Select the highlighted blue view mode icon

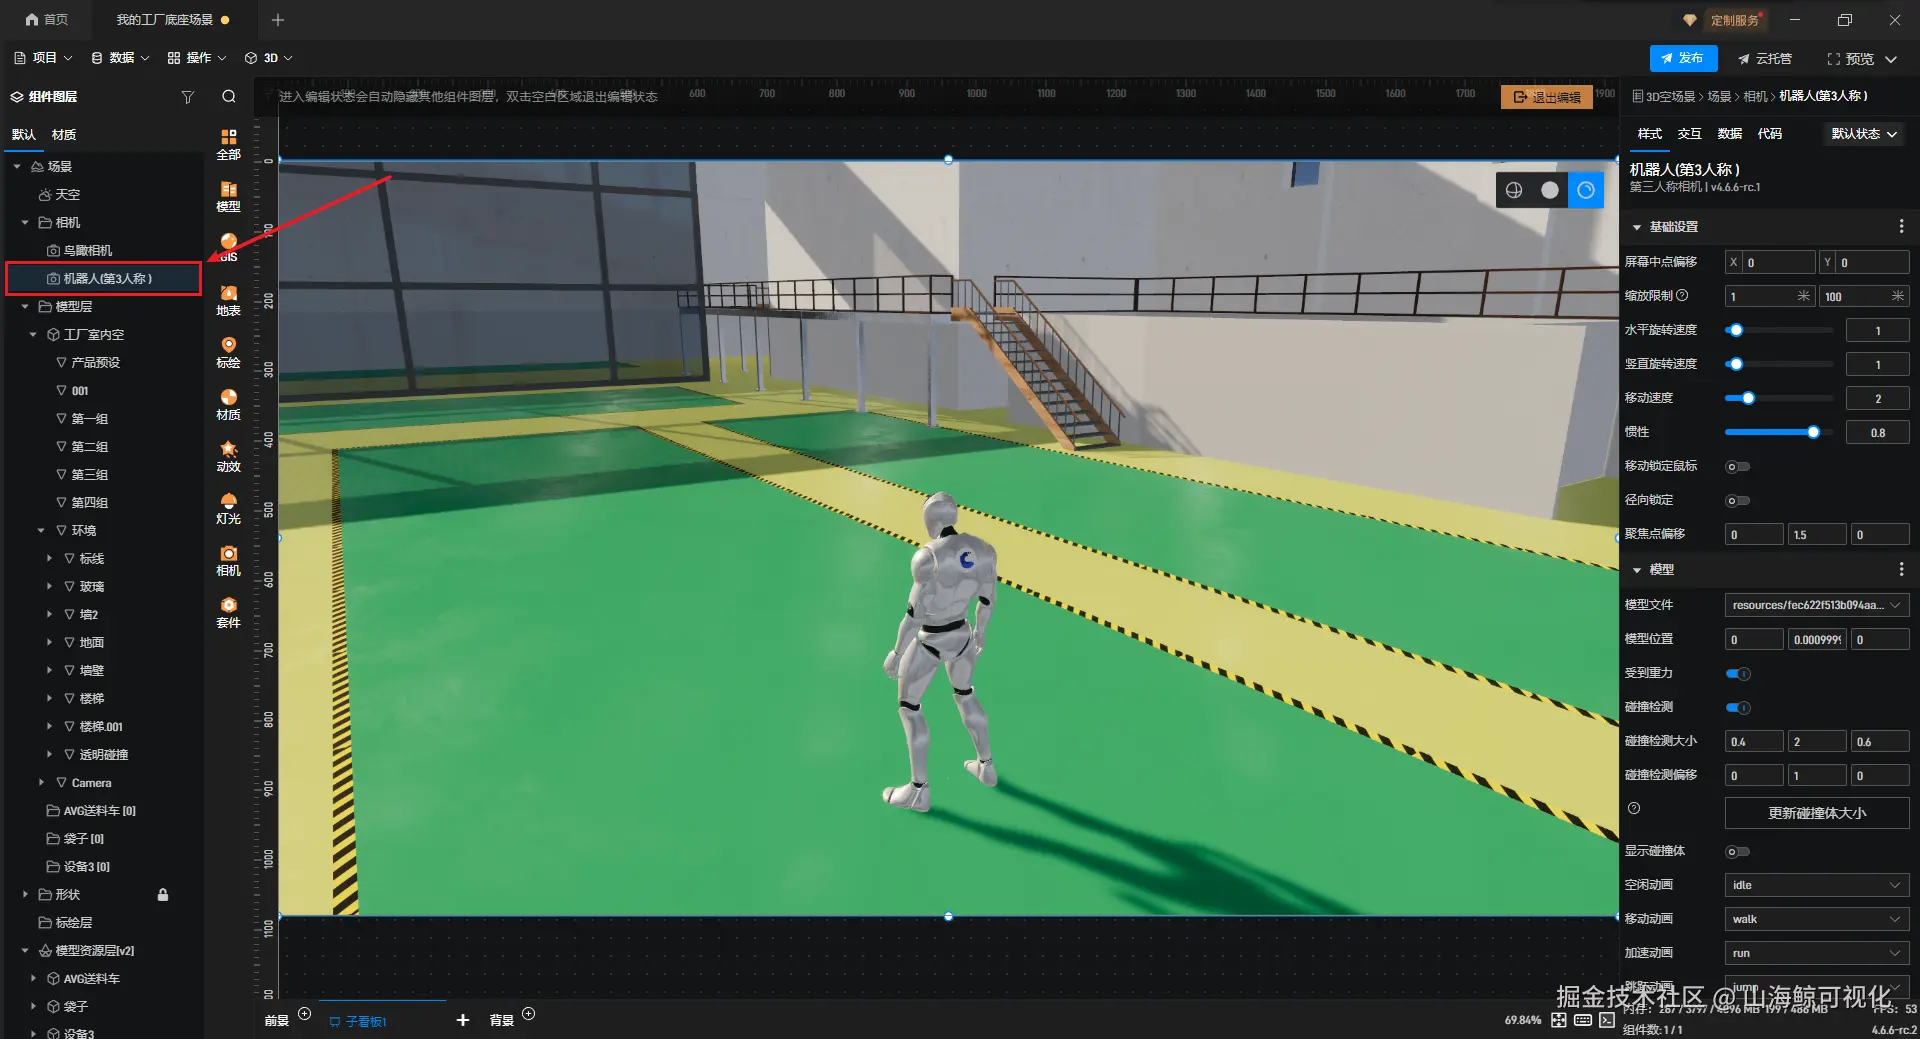1586,190
